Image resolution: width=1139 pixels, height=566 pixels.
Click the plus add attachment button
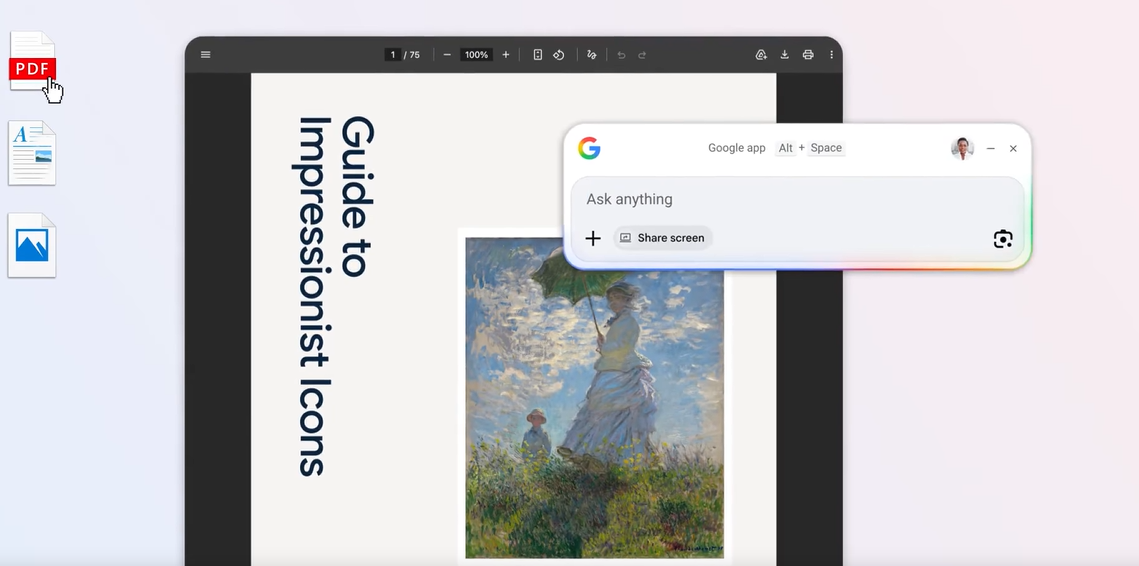pyautogui.click(x=593, y=238)
